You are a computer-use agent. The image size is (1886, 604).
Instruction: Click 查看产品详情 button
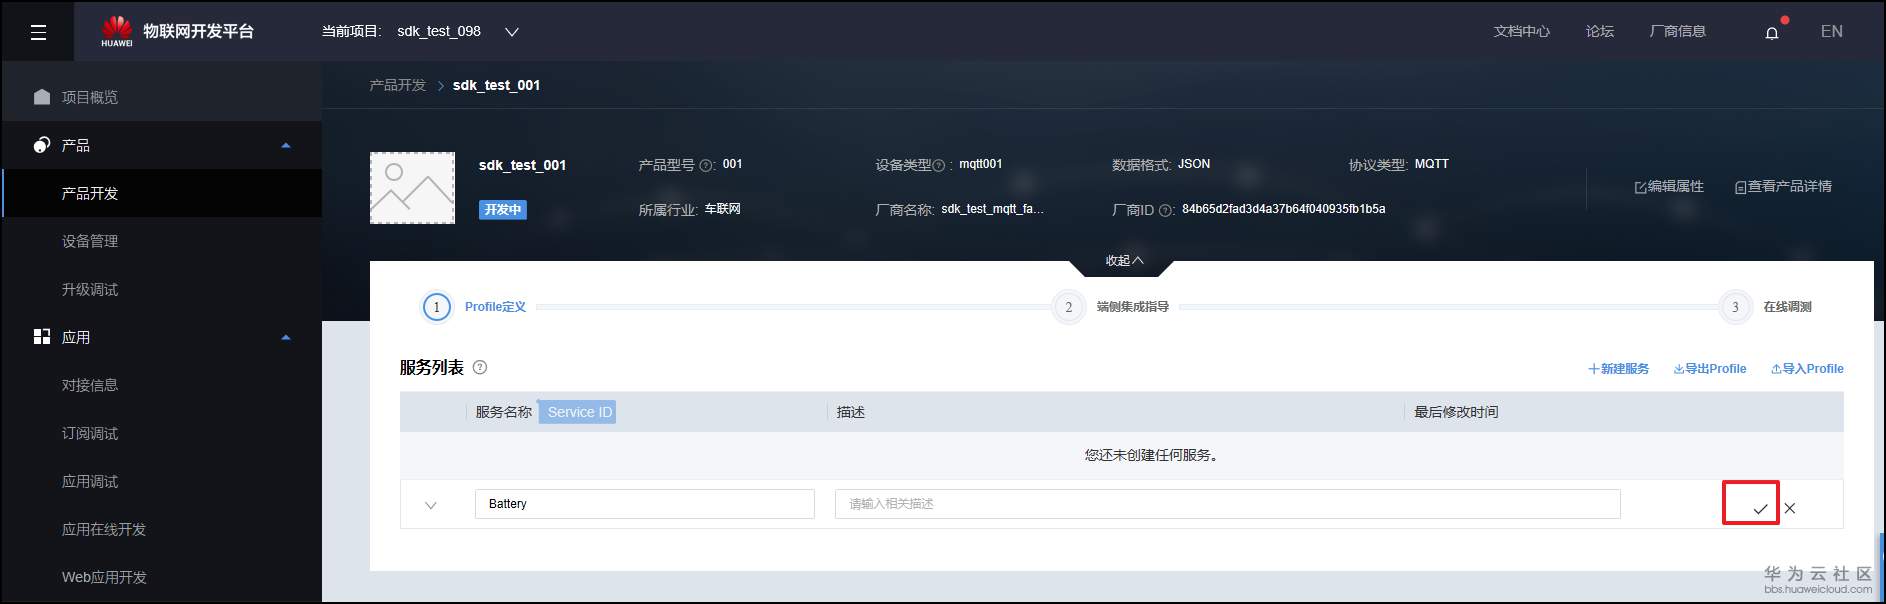pyautogui.click(x=1783, y=187)
